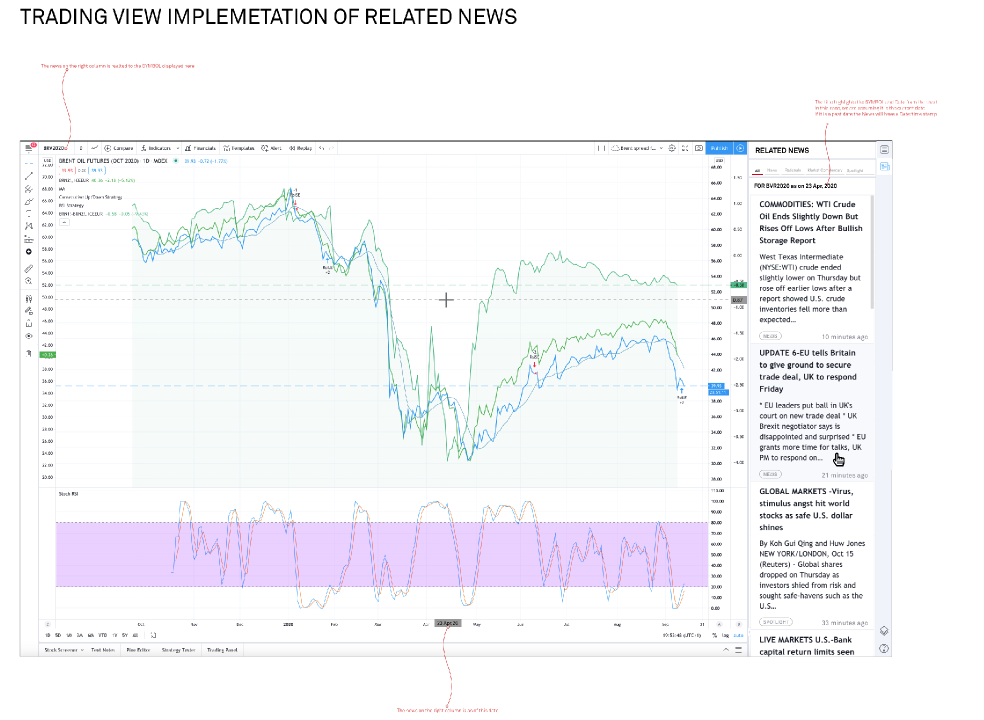Open the news panel icon in right sidebar
Image resolution: width=984 pixels, height=720 pixels.
point(885,166)
